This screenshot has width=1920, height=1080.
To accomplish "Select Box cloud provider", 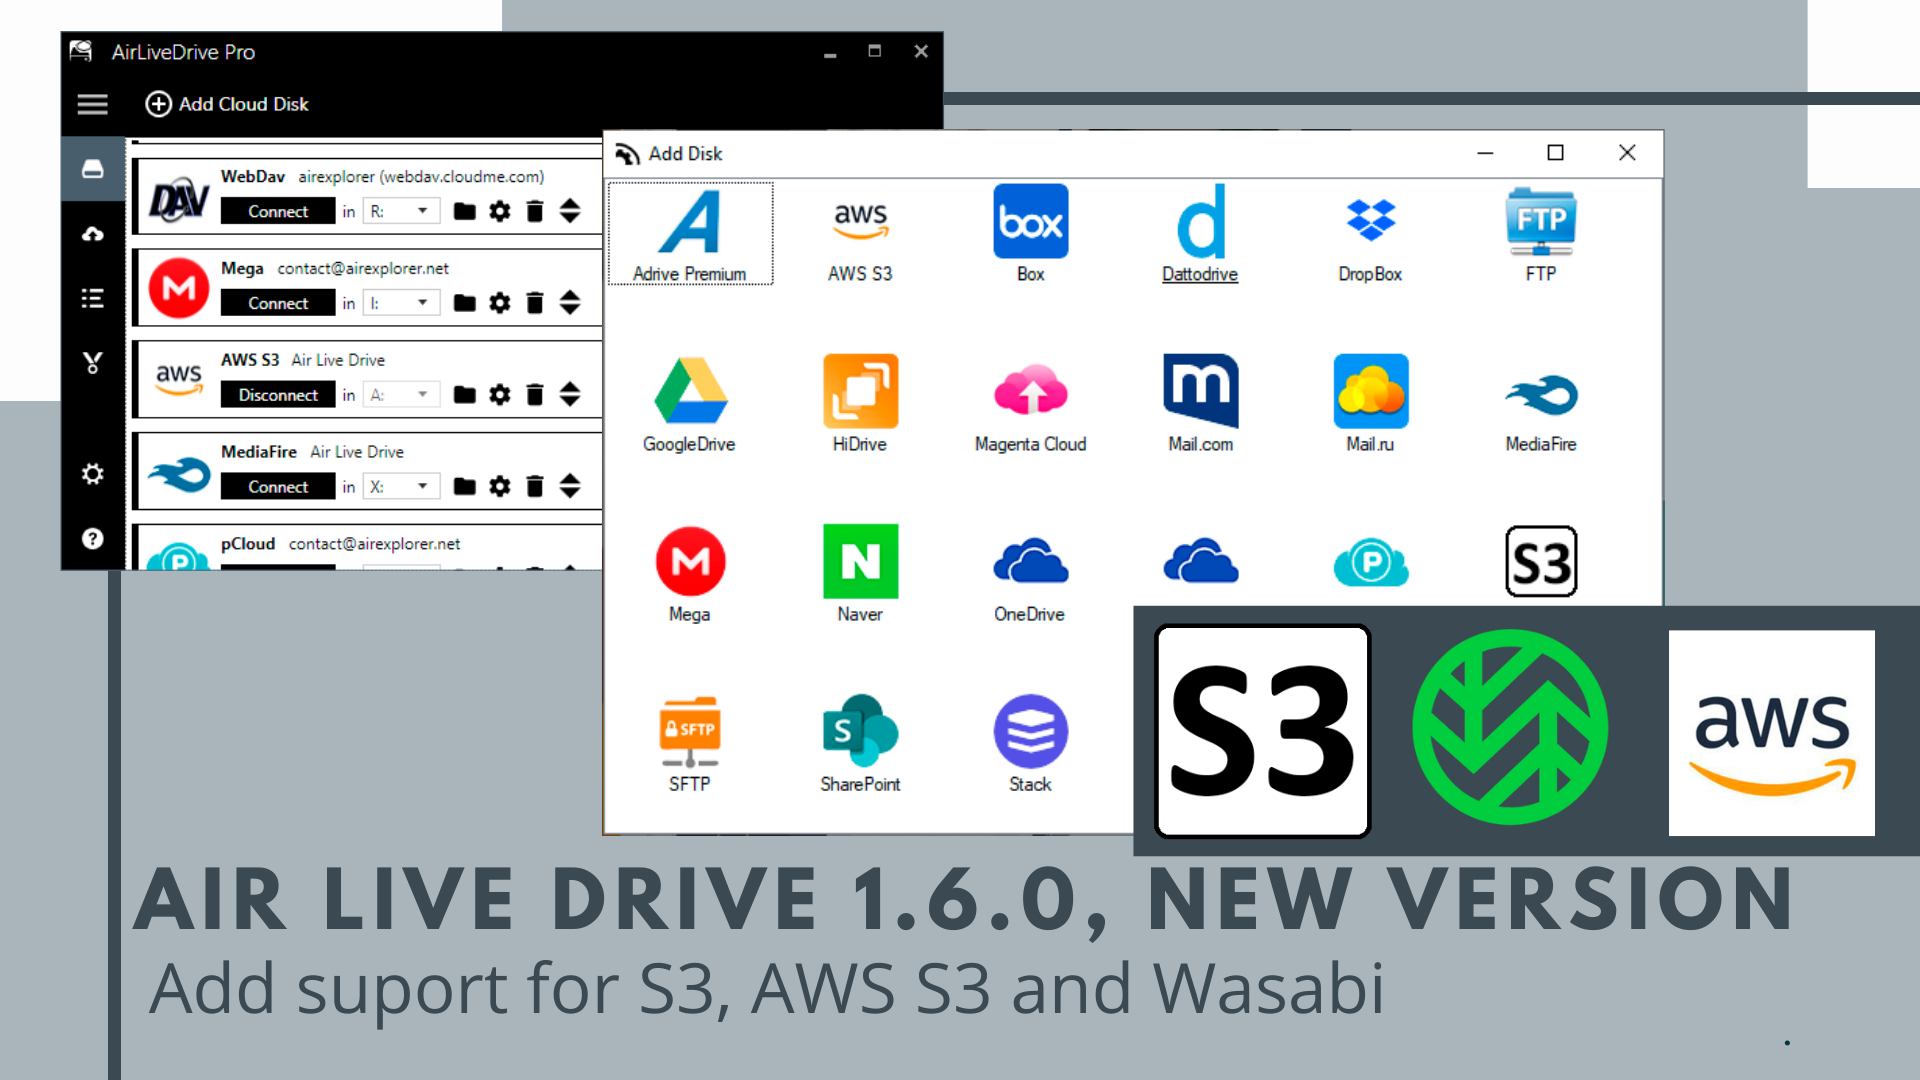I will coord(1030,234).
